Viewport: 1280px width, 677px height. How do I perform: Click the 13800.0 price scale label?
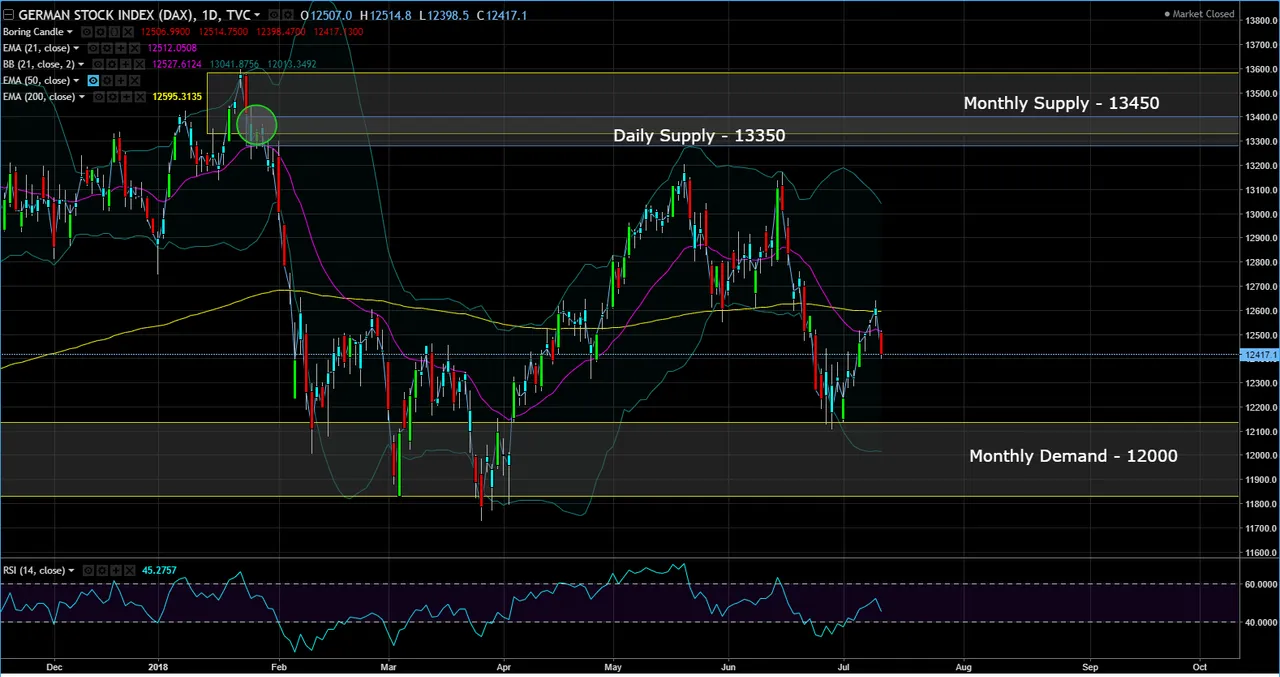pyautogui.click(x=1260, y=20)
